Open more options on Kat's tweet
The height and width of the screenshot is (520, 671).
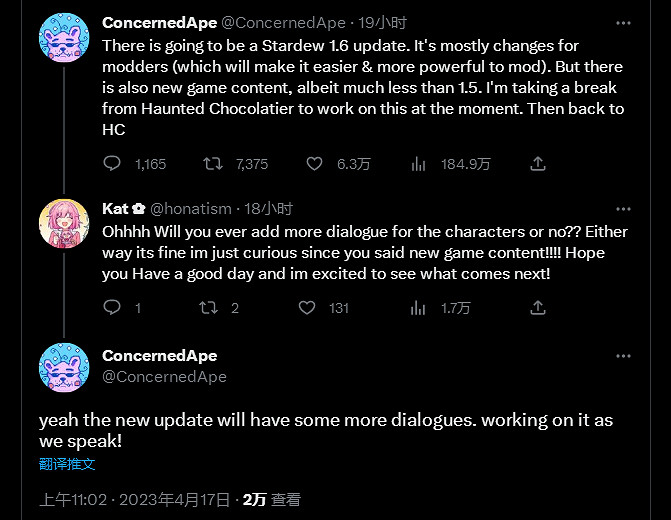(x=623, y=209)
